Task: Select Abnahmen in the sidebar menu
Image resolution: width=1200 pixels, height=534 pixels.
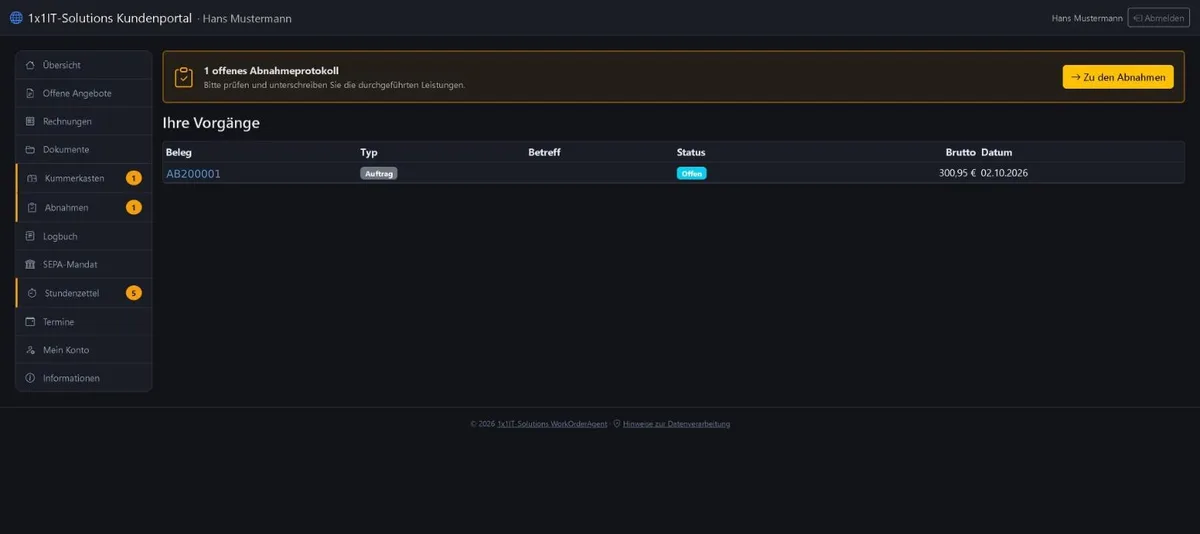Action: [x=84, y=207]
